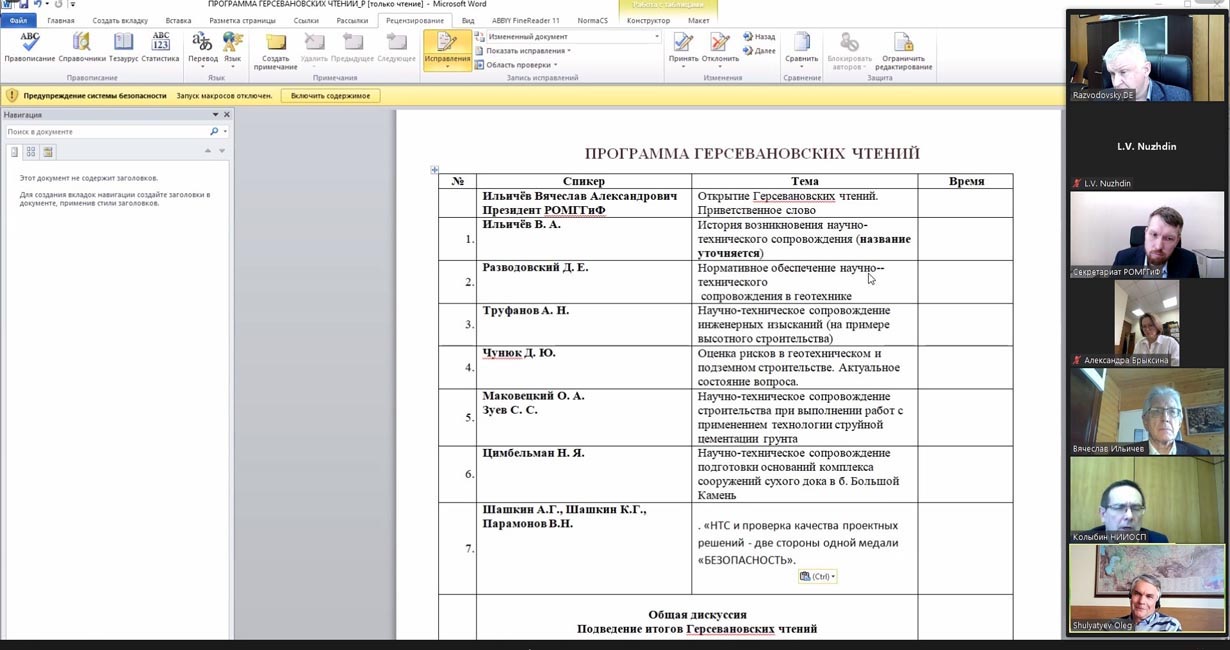
Task: Select Razvodovsky DE video in call panel
Action: tap(1146, 59)
